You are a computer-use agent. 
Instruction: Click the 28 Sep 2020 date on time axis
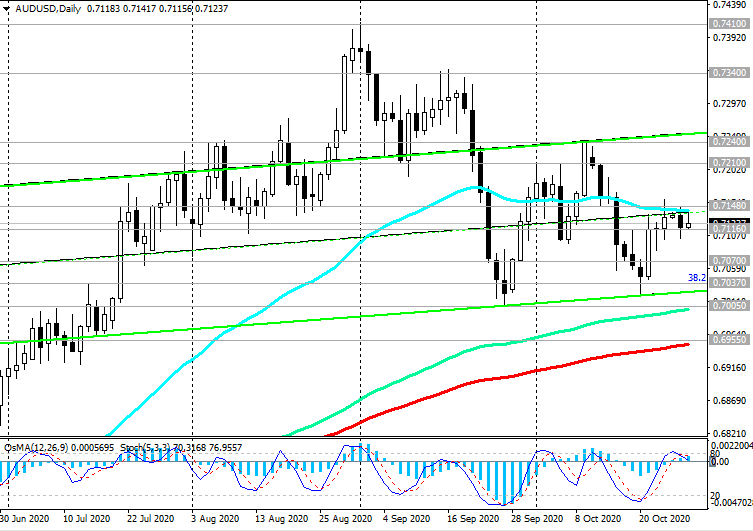pos(536,519)
